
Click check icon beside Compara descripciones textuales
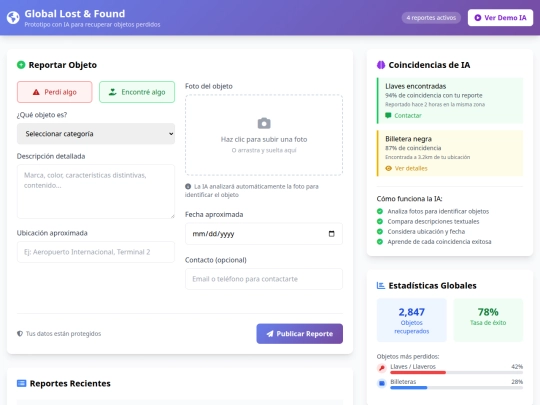[380, 221]
